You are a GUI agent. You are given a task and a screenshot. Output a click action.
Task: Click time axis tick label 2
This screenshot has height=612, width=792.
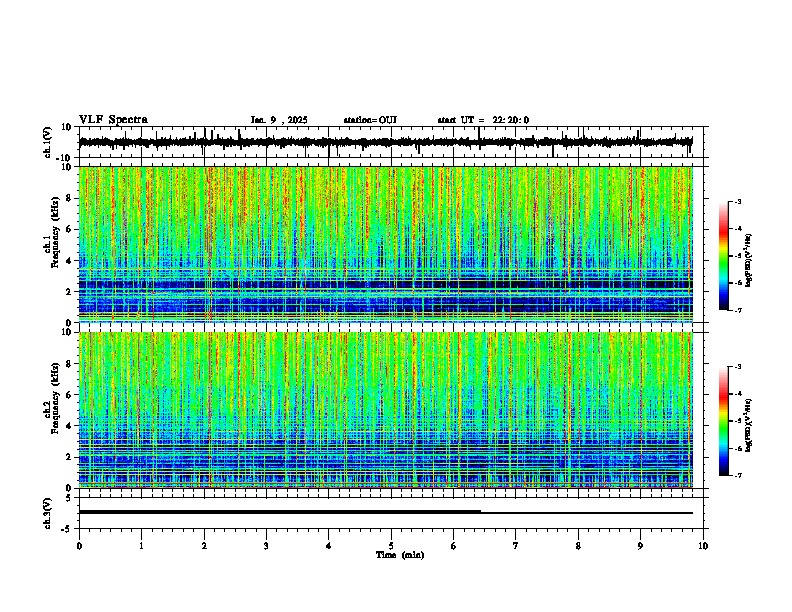[204, 546]
